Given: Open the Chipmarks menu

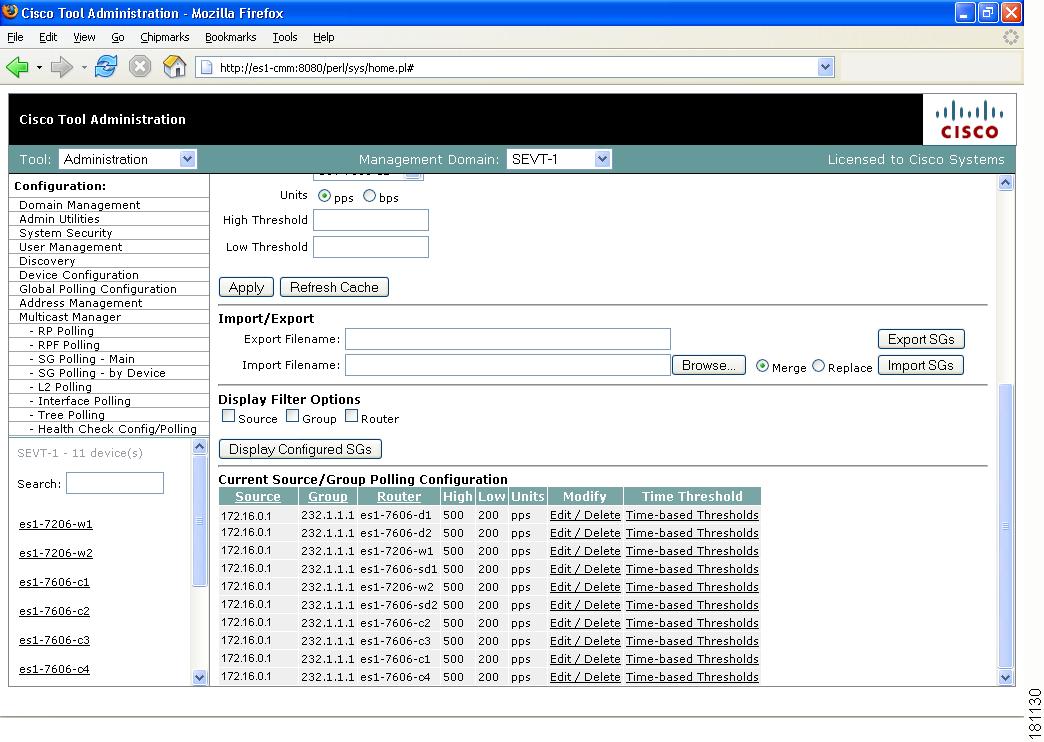Looking at the screenshot, I should 164,37.
